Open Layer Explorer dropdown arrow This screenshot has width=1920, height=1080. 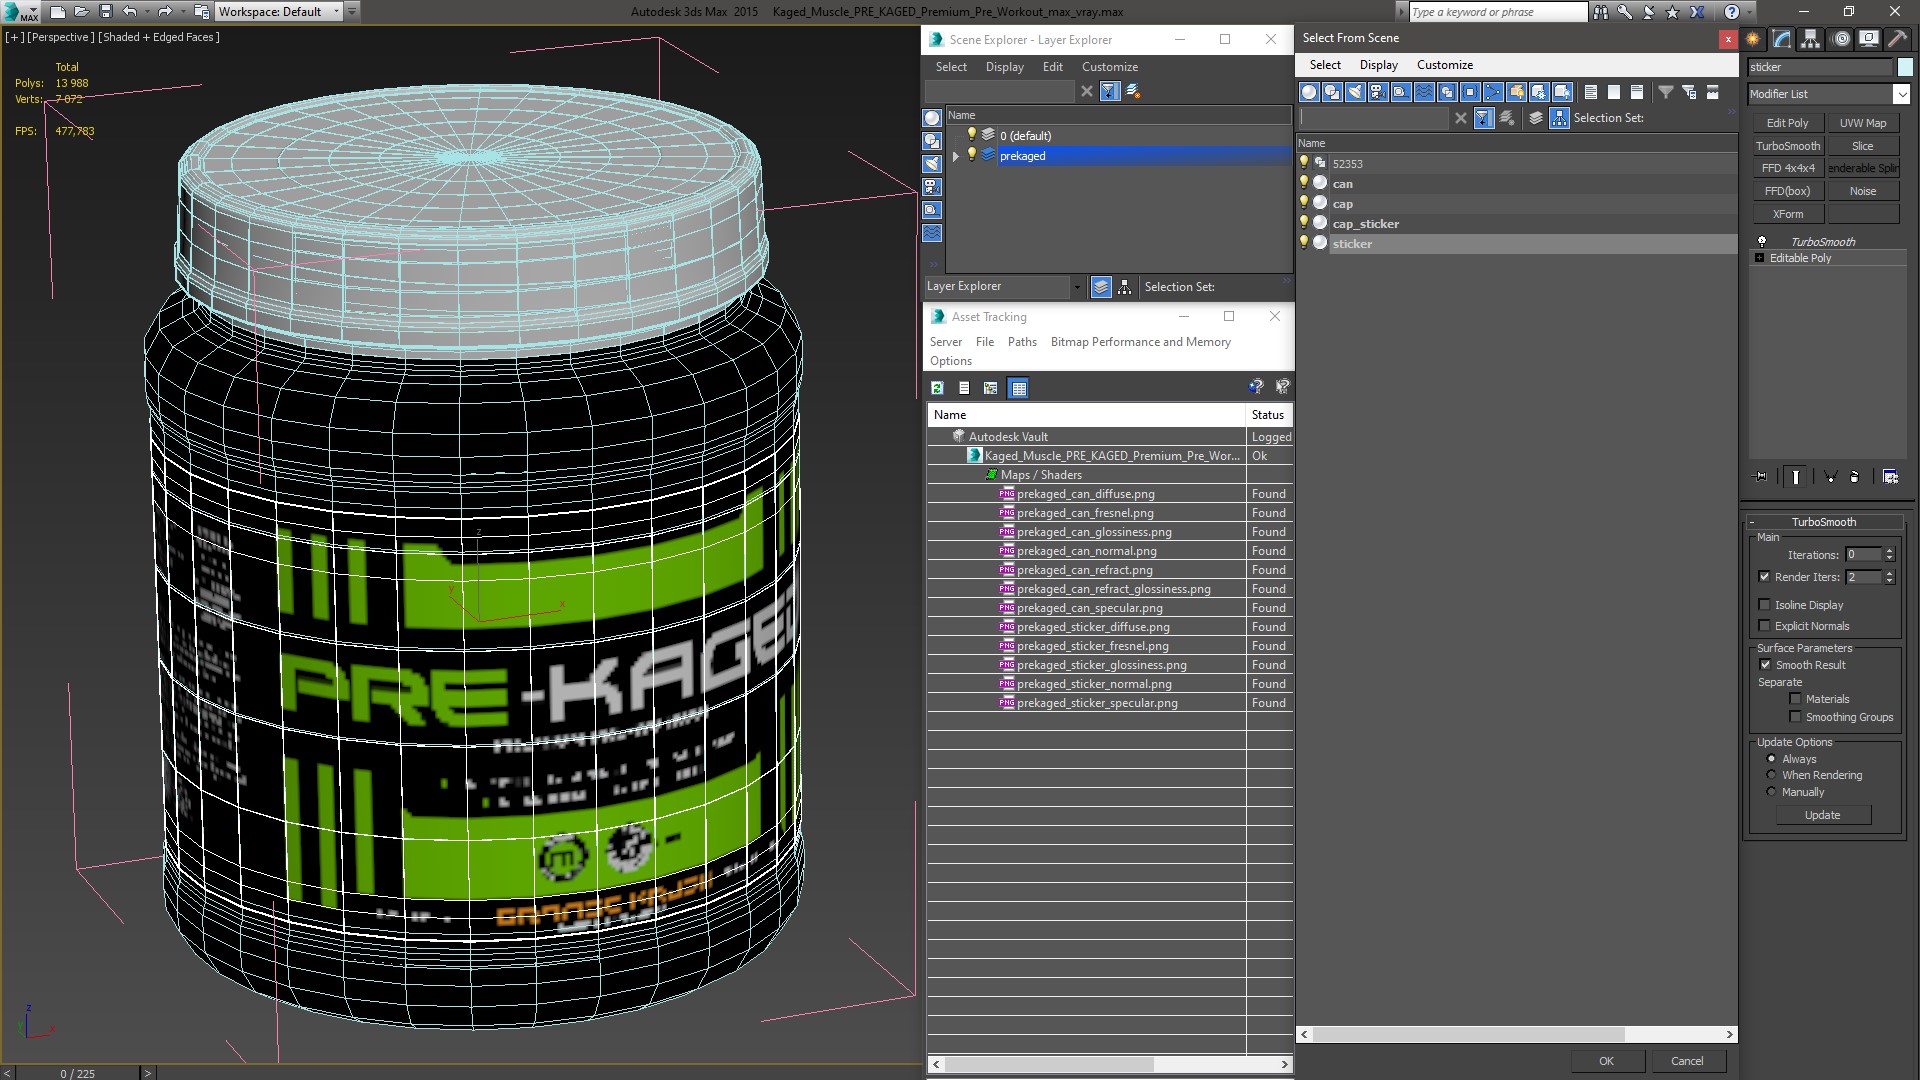pos(1077,287)
